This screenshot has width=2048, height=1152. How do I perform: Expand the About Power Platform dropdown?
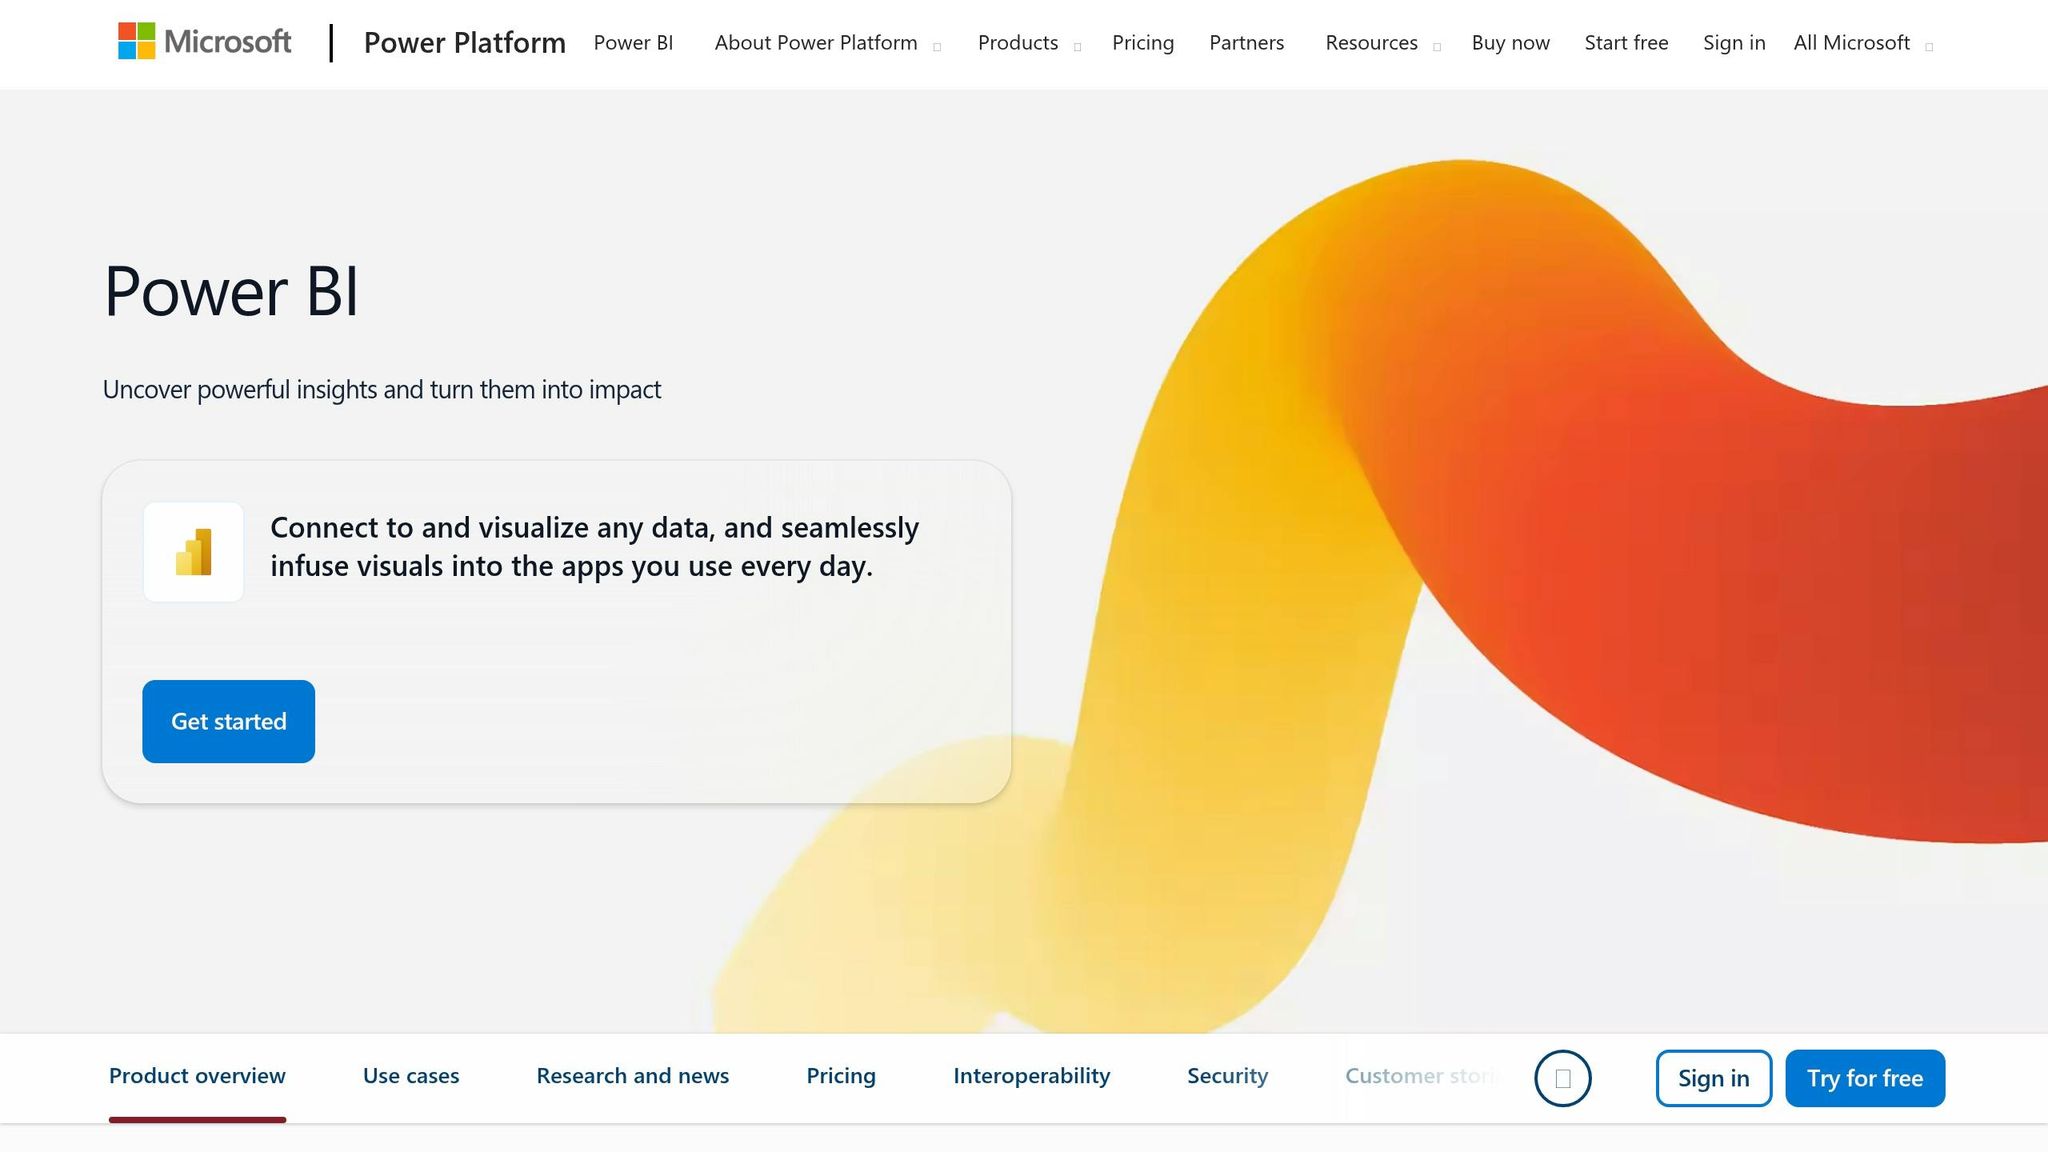[x=816, y=43]
